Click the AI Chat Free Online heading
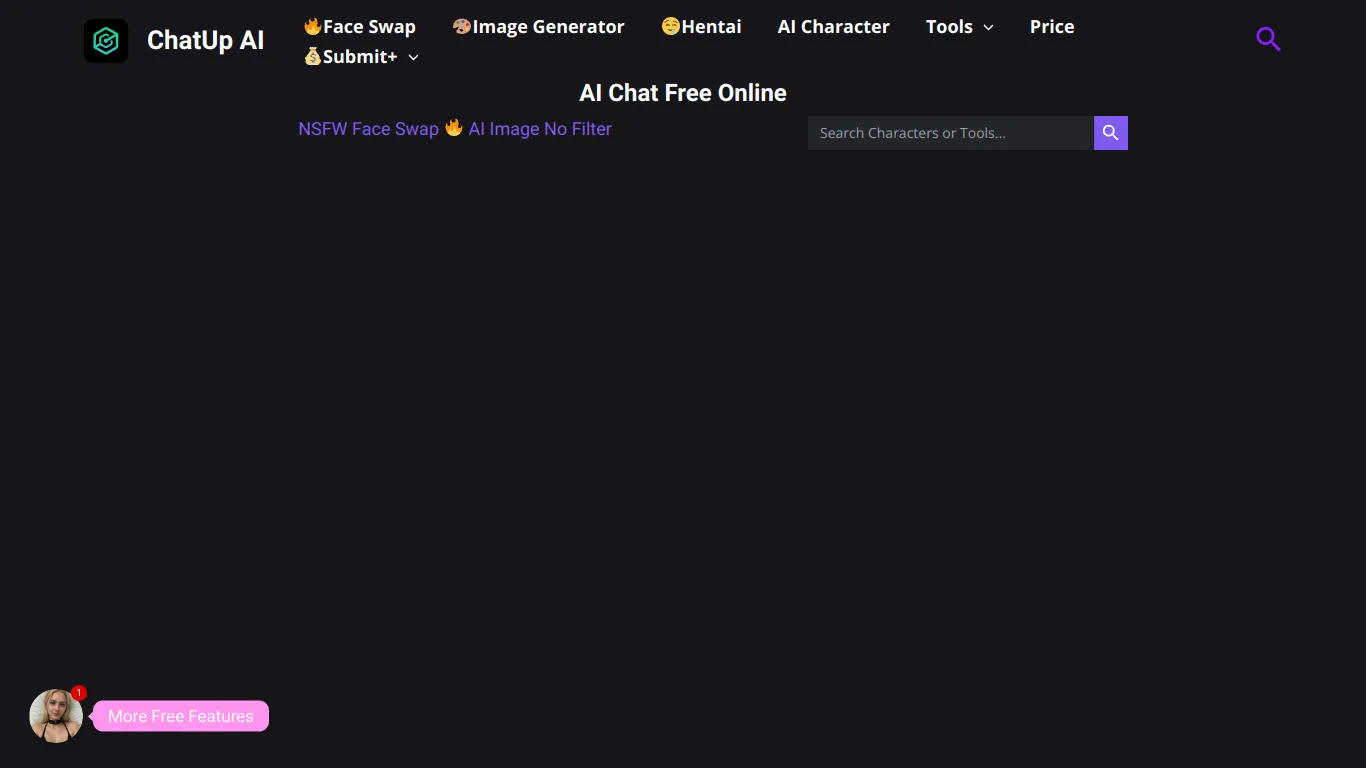The height and width of the screenshot is (768, 1366). click(683, 93)
